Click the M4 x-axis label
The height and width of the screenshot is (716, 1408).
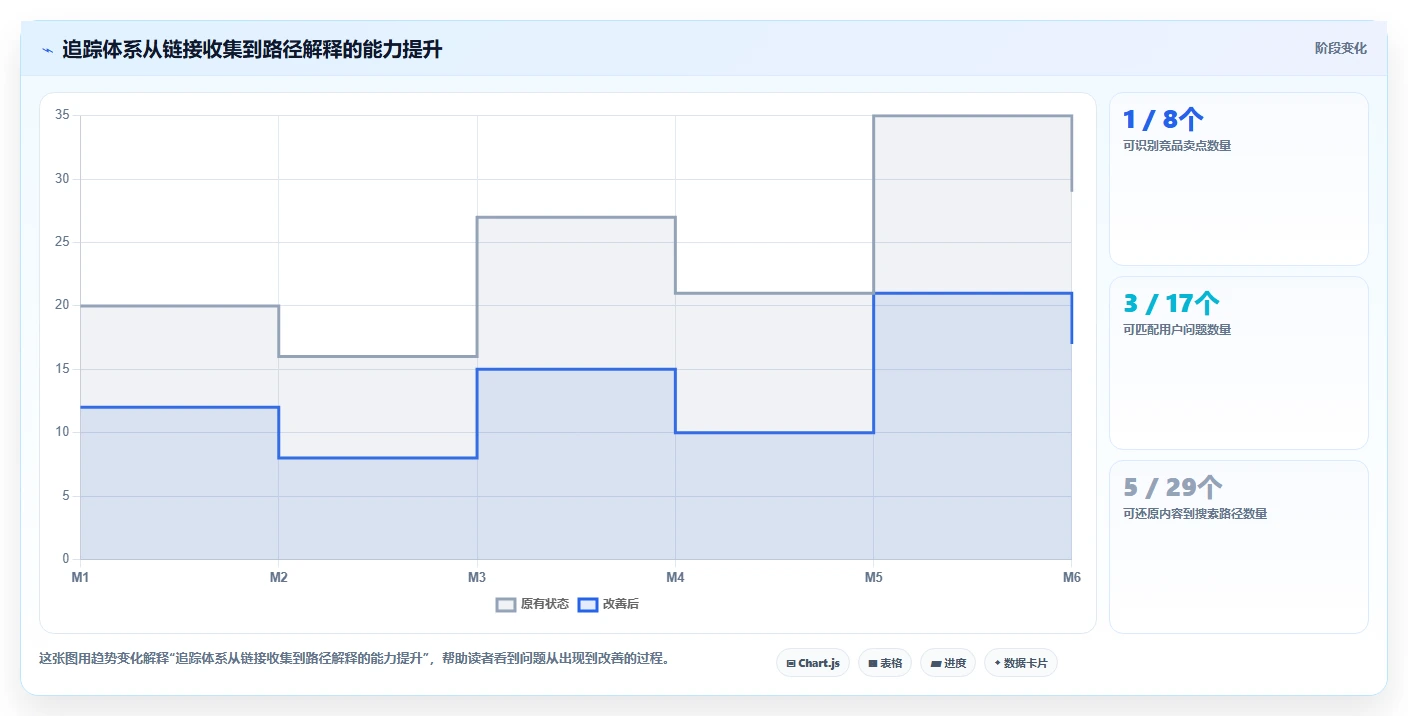[675, 578]
